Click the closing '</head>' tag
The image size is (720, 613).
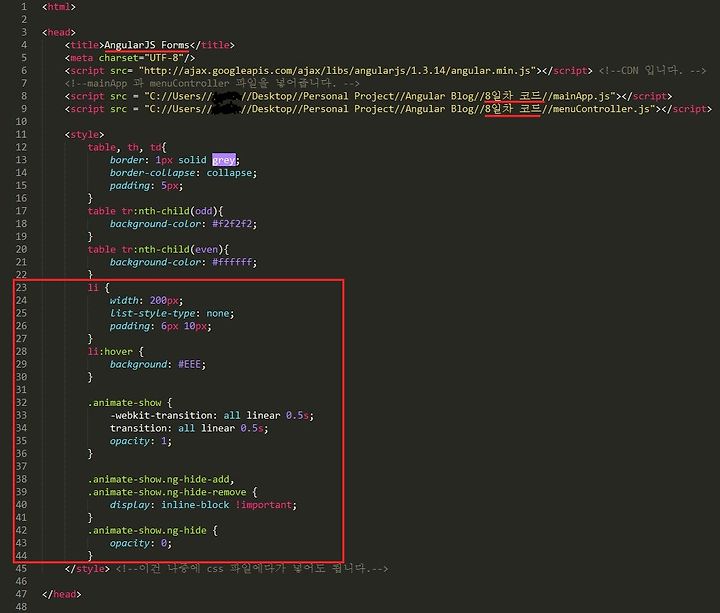coord(62,594)
